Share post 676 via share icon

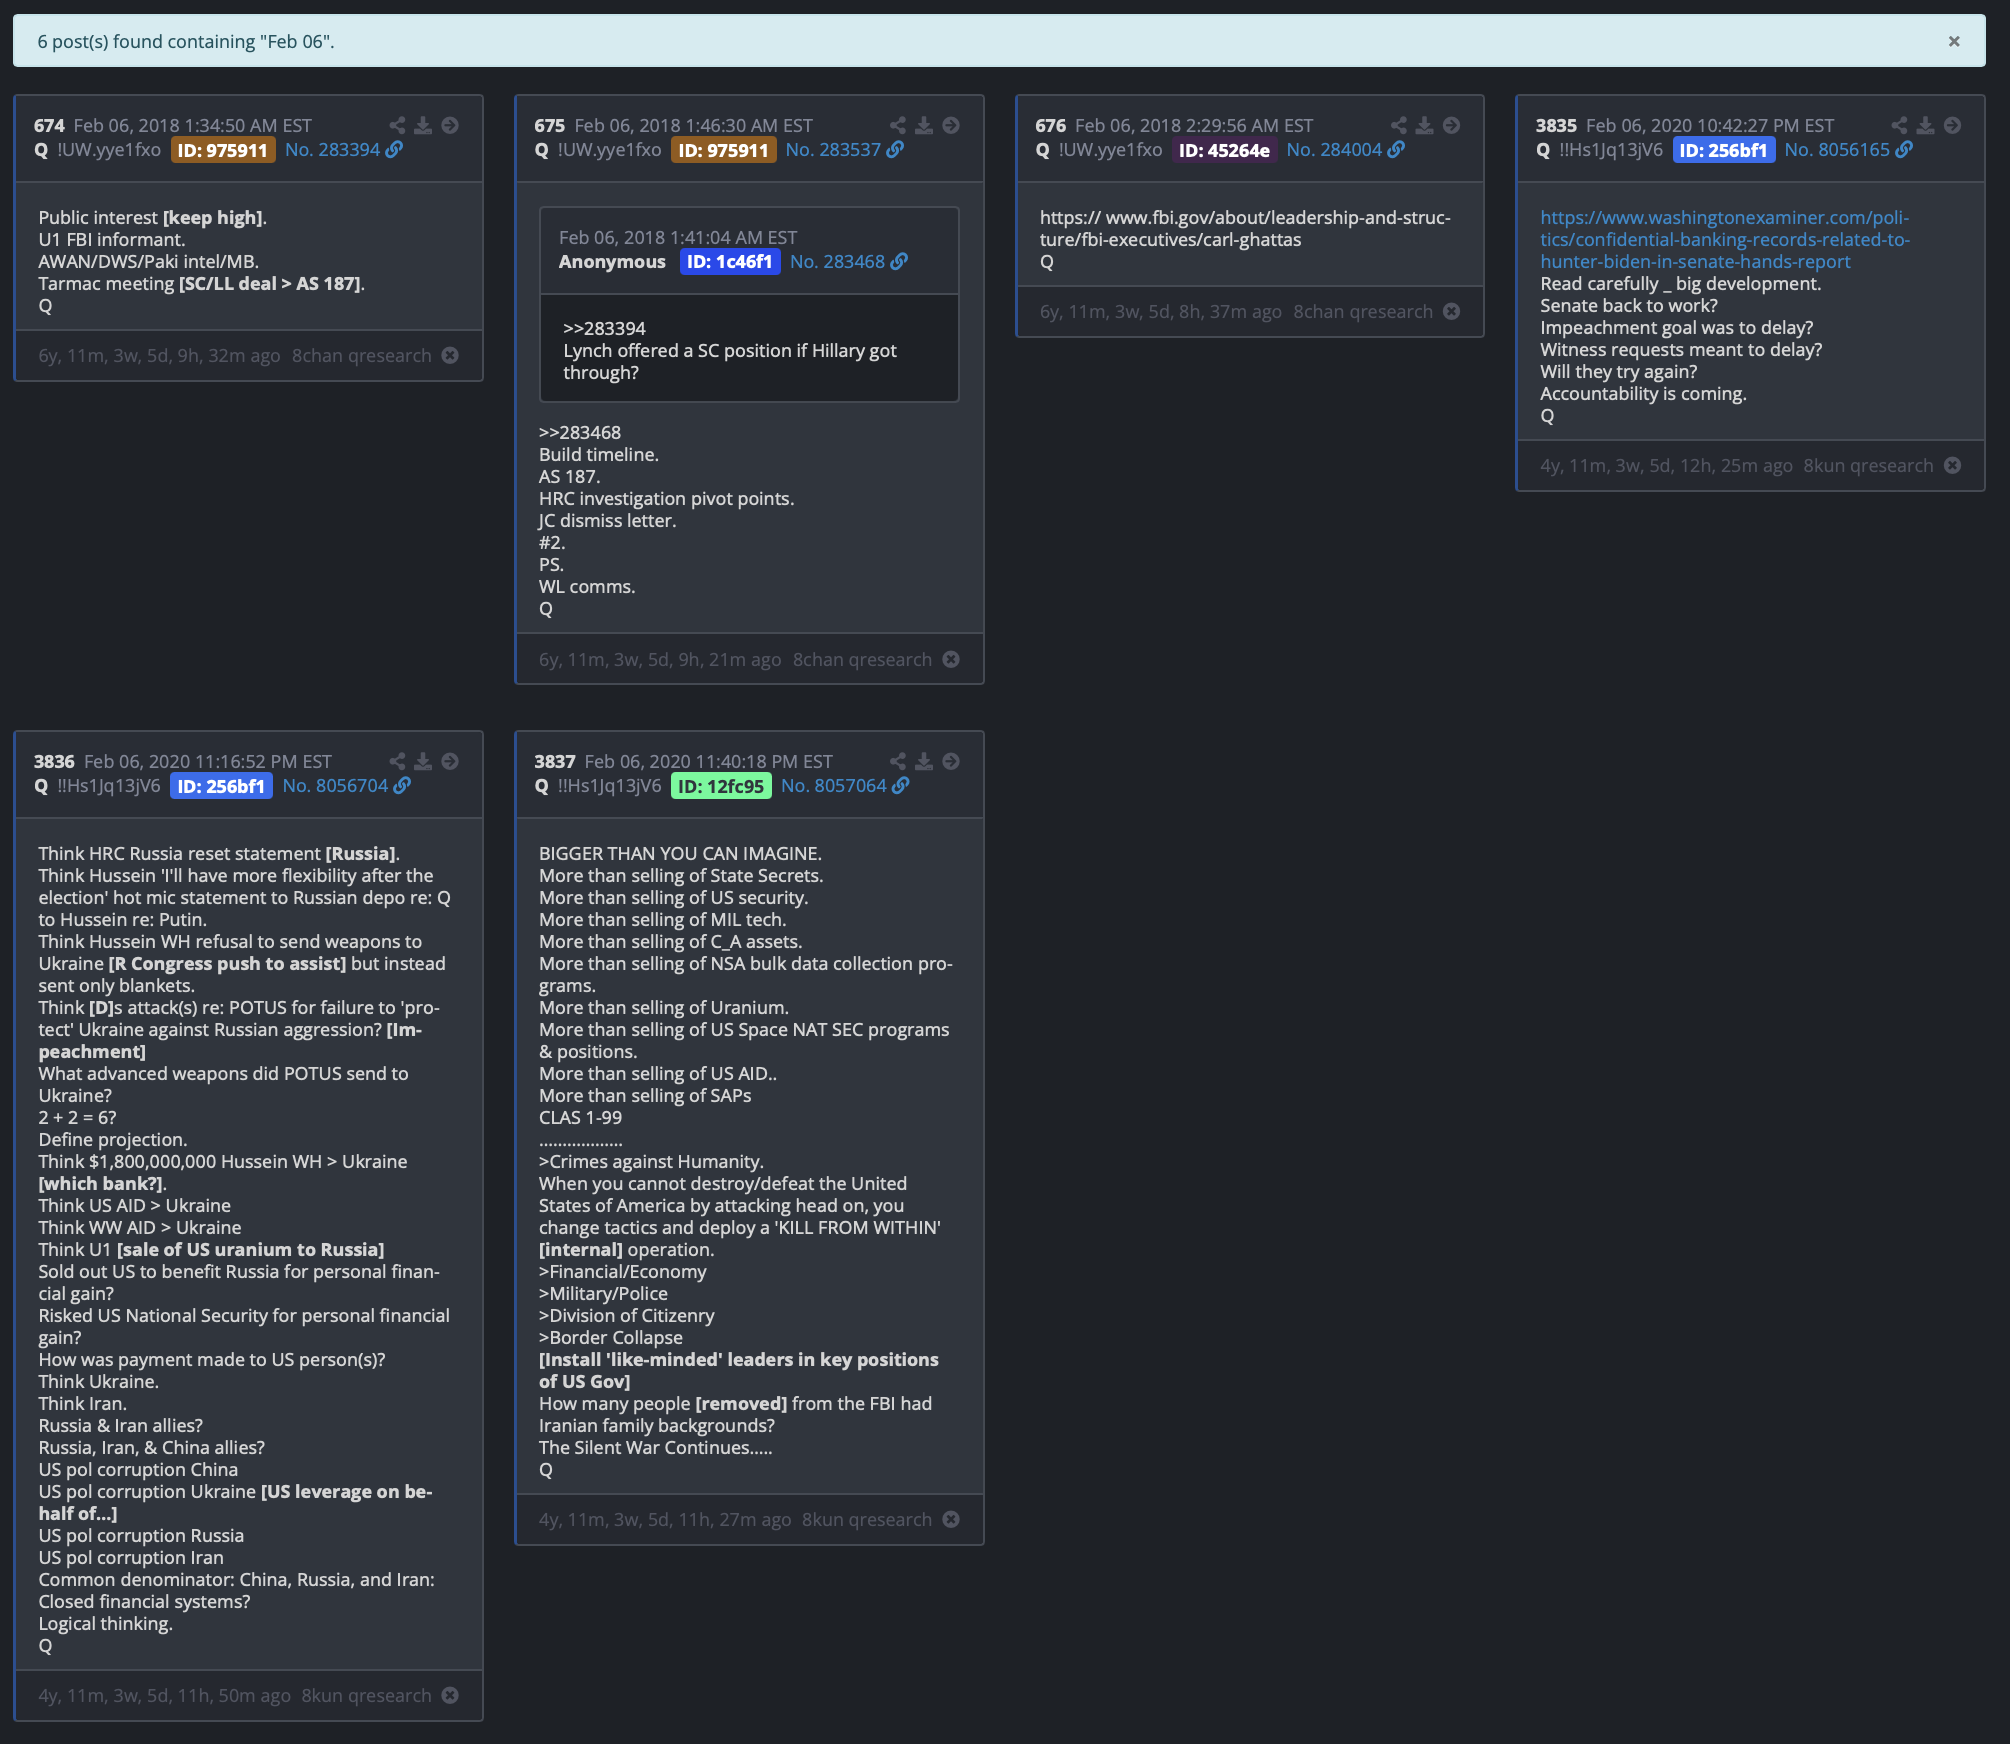click(x=1399, y=125)
